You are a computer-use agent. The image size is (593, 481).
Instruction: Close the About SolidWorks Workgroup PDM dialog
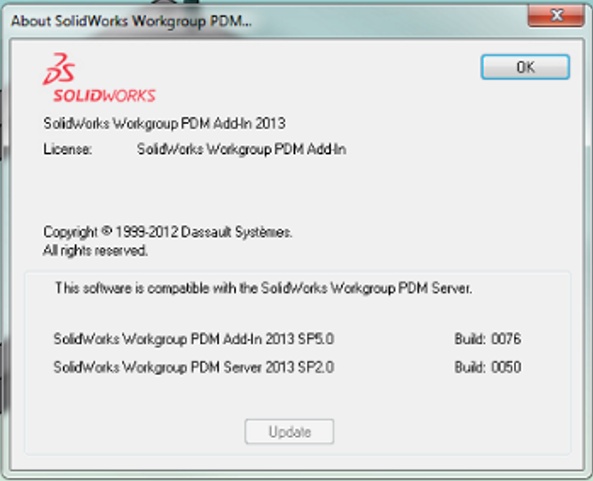[556, 15]
